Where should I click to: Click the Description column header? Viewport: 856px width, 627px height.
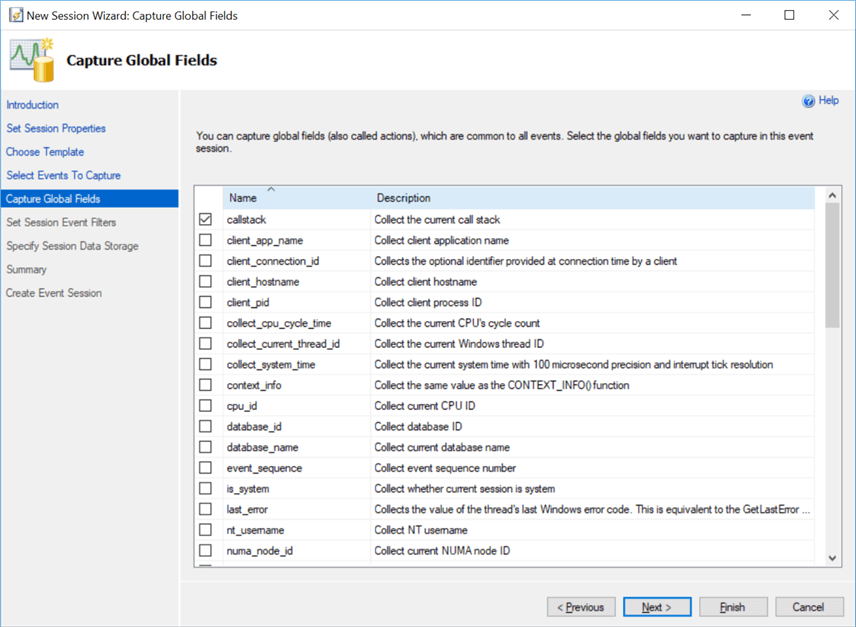pyautogui.click(x=592, y=198)
